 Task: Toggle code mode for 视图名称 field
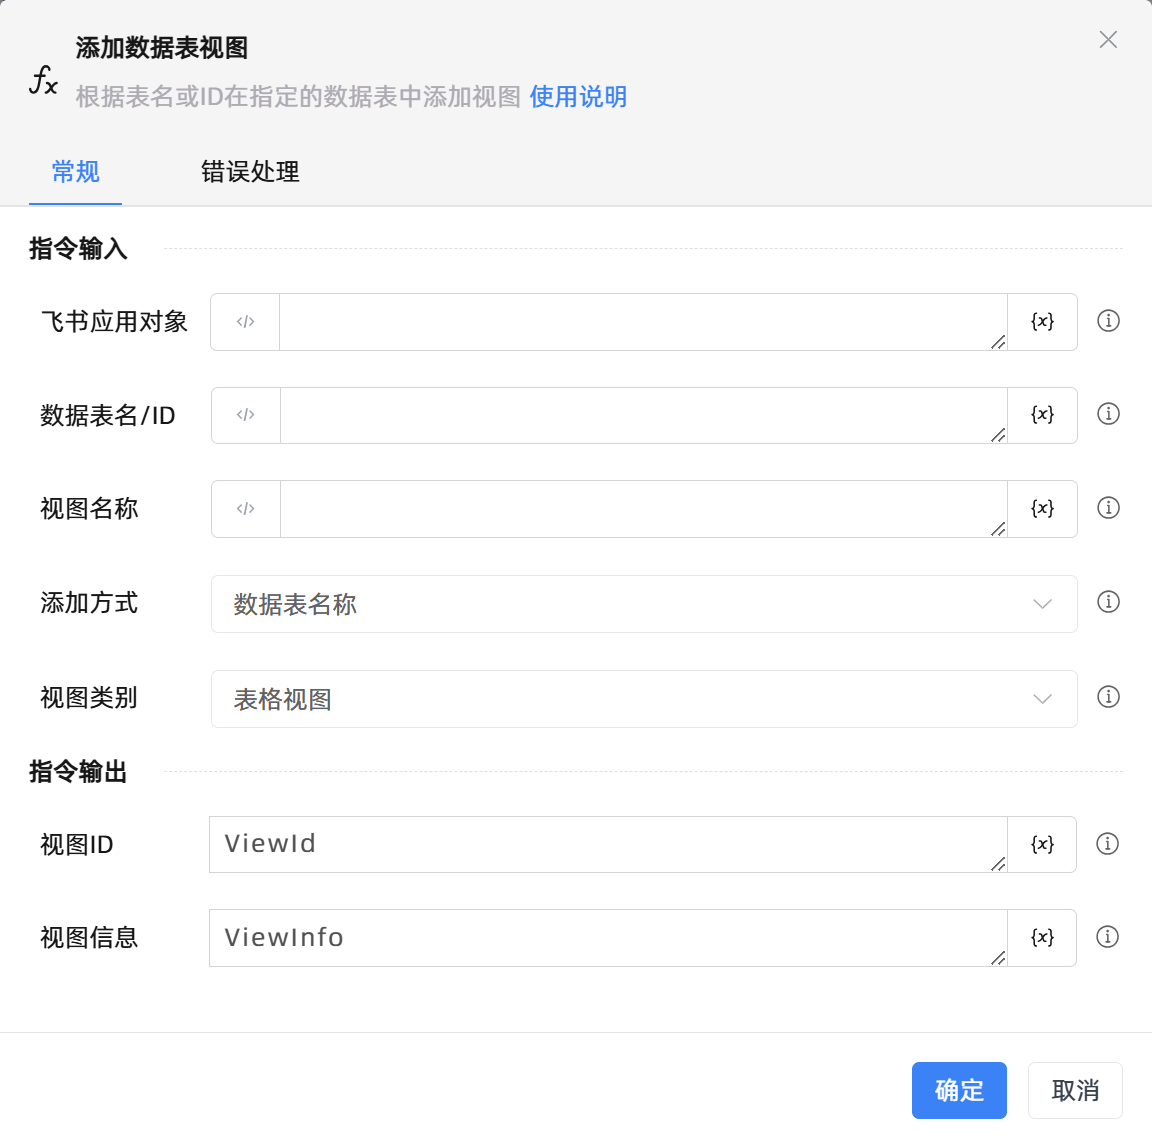pyautogui.click(x=245, y=509)
